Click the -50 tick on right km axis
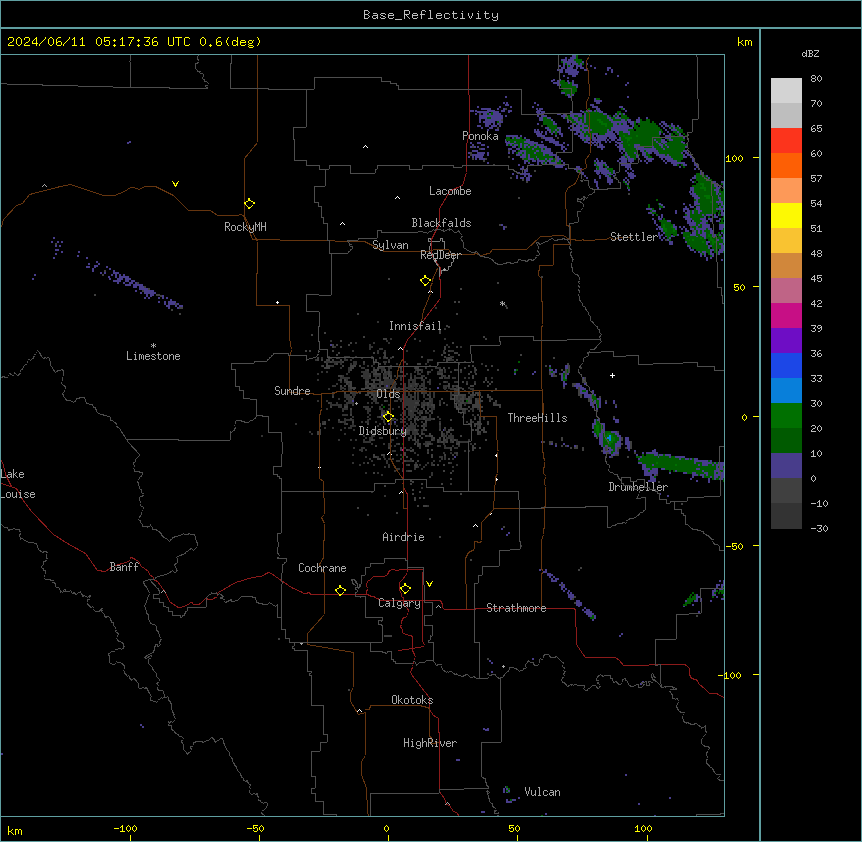 pyautogui.click(x=734, y=546)
